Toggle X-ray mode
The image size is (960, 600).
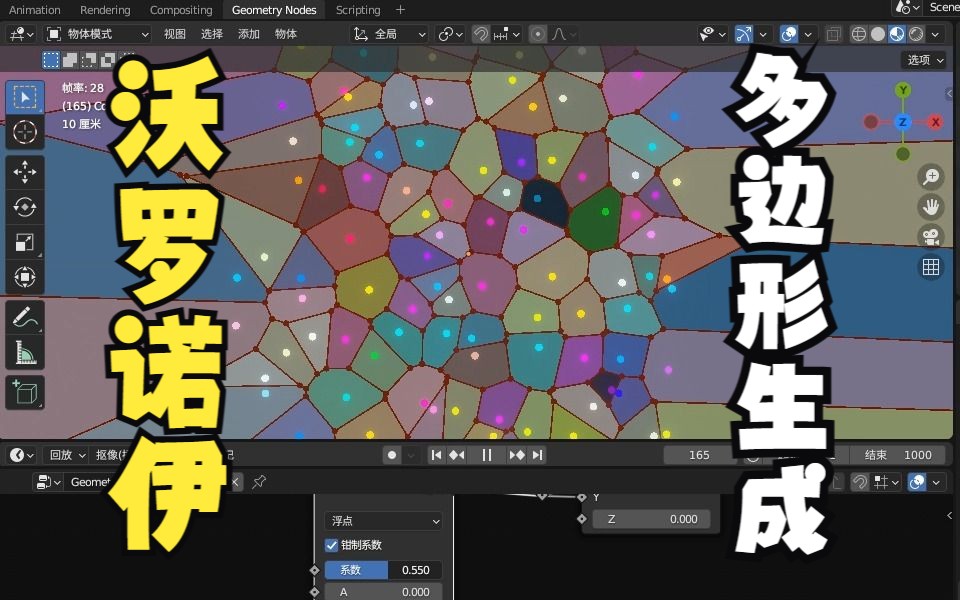click(833, 34)
